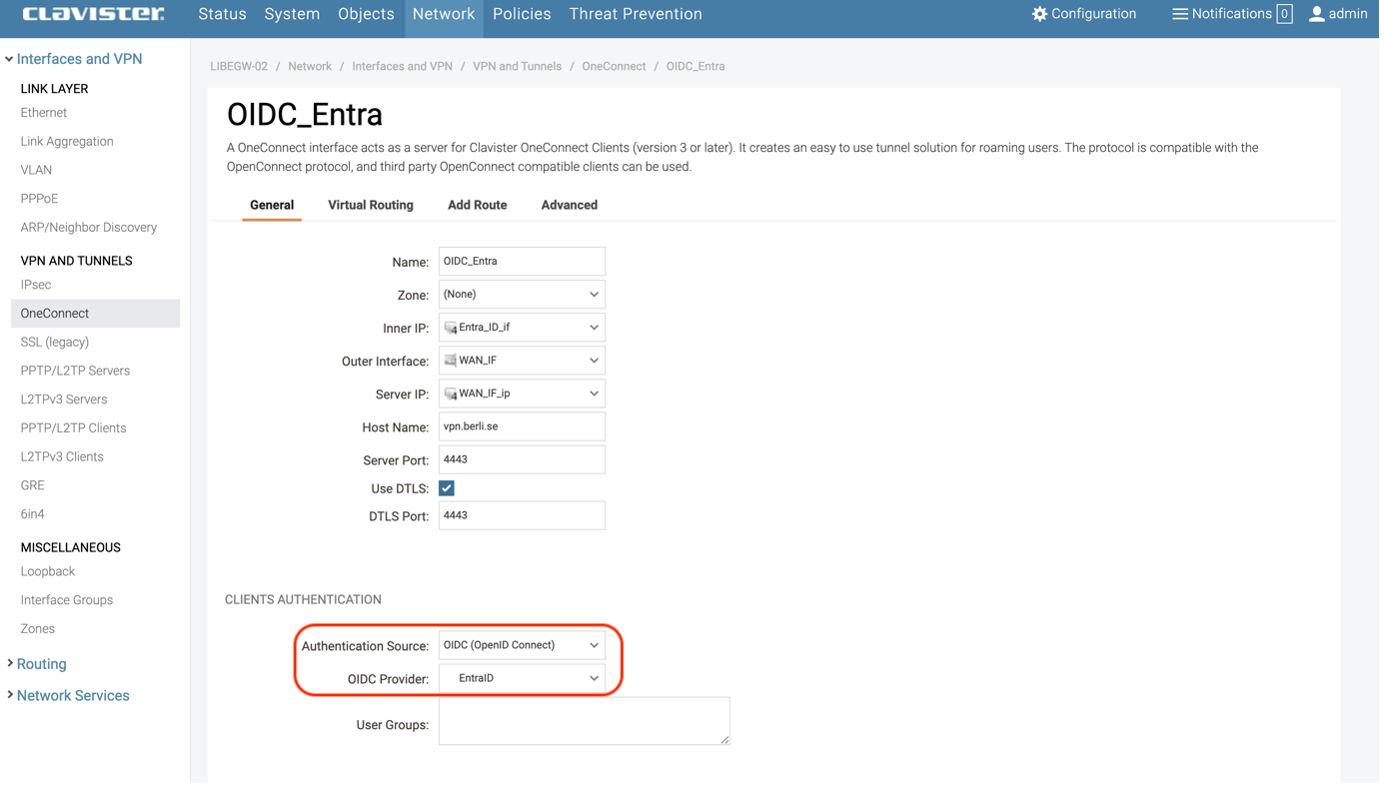The image size is (1384, 788).
Task: Open the Network menu
Action: [x=444, y=14]
